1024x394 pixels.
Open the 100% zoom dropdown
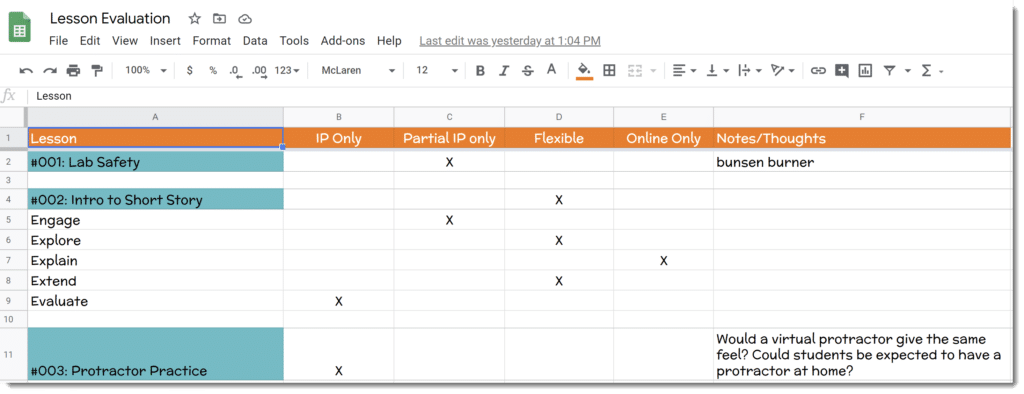coord(146,71)
